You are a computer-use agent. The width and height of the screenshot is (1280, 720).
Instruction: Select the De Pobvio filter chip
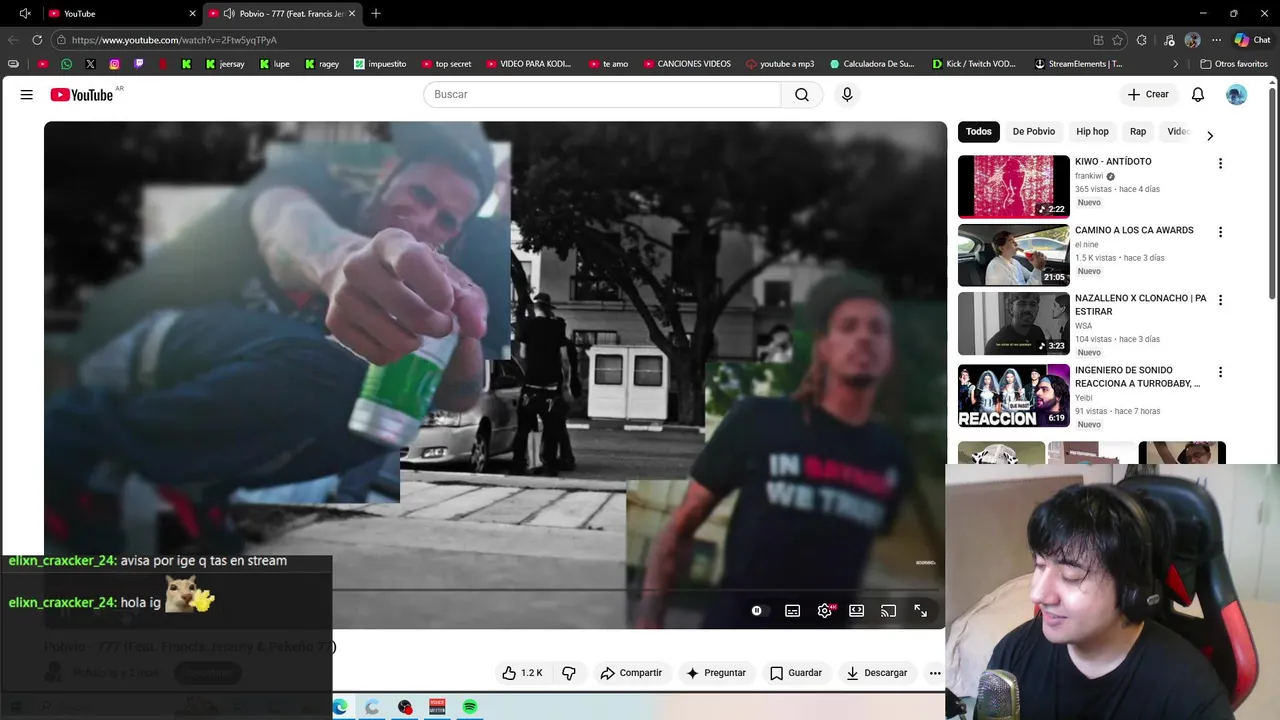pyautogui.click(x=1033, y=132)
